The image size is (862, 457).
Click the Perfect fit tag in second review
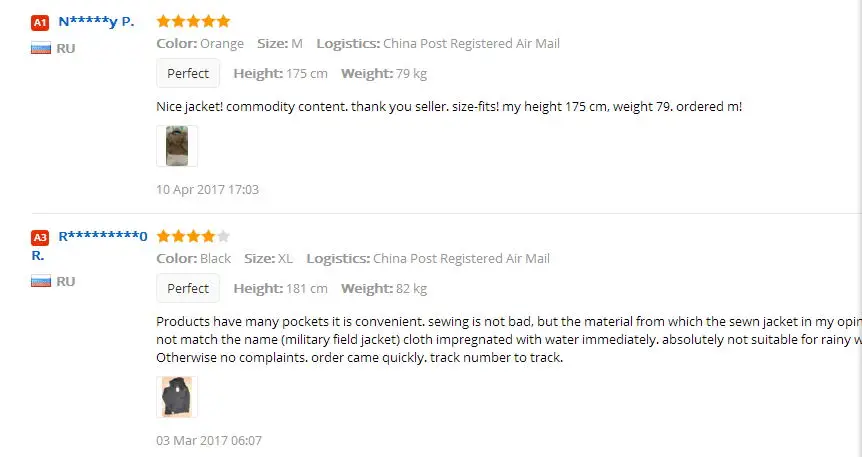coord(188,288)
